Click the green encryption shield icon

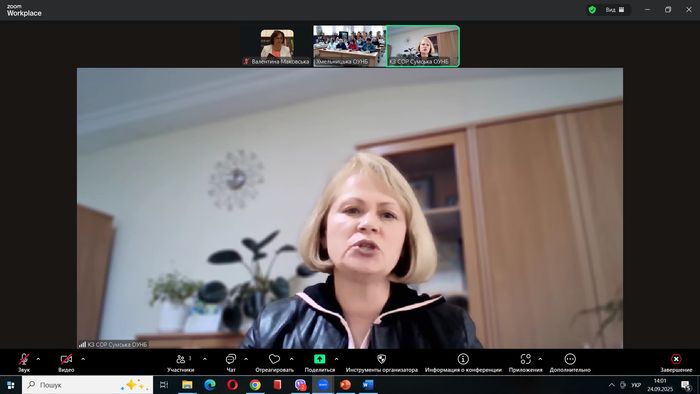pyautogui.click(x=592, y=9)
